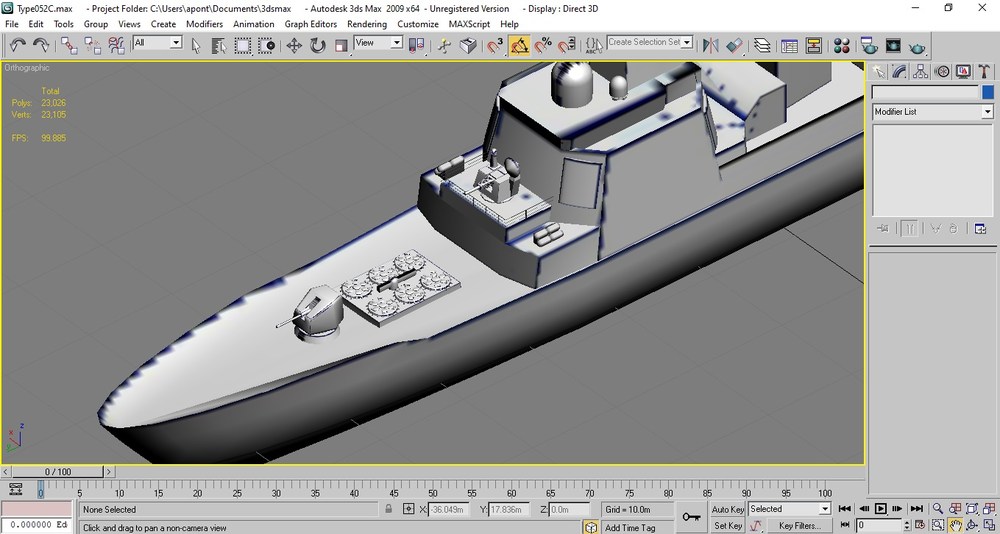Image resolution: width=1000 pixels, height=534 pixels.
Task: Switch to the Motion panel tab
Action: click(942, 71)
